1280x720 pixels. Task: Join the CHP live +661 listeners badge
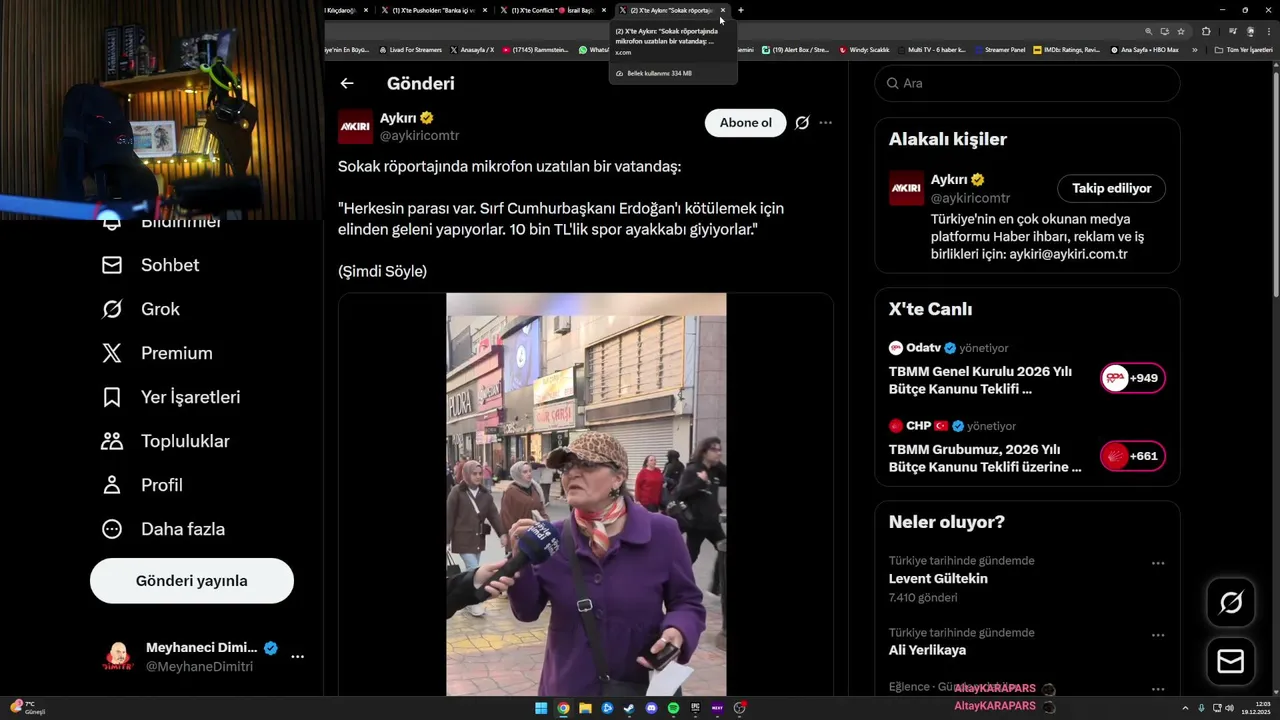point(1133,456)
